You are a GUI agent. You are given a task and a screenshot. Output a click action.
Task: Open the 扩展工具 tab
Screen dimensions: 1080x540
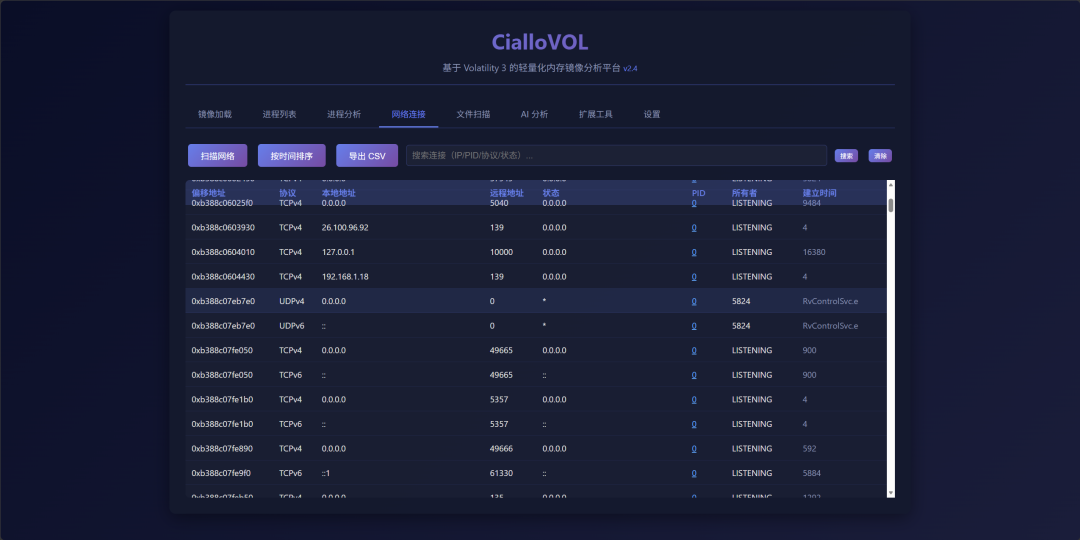click(x=596, y=114)
